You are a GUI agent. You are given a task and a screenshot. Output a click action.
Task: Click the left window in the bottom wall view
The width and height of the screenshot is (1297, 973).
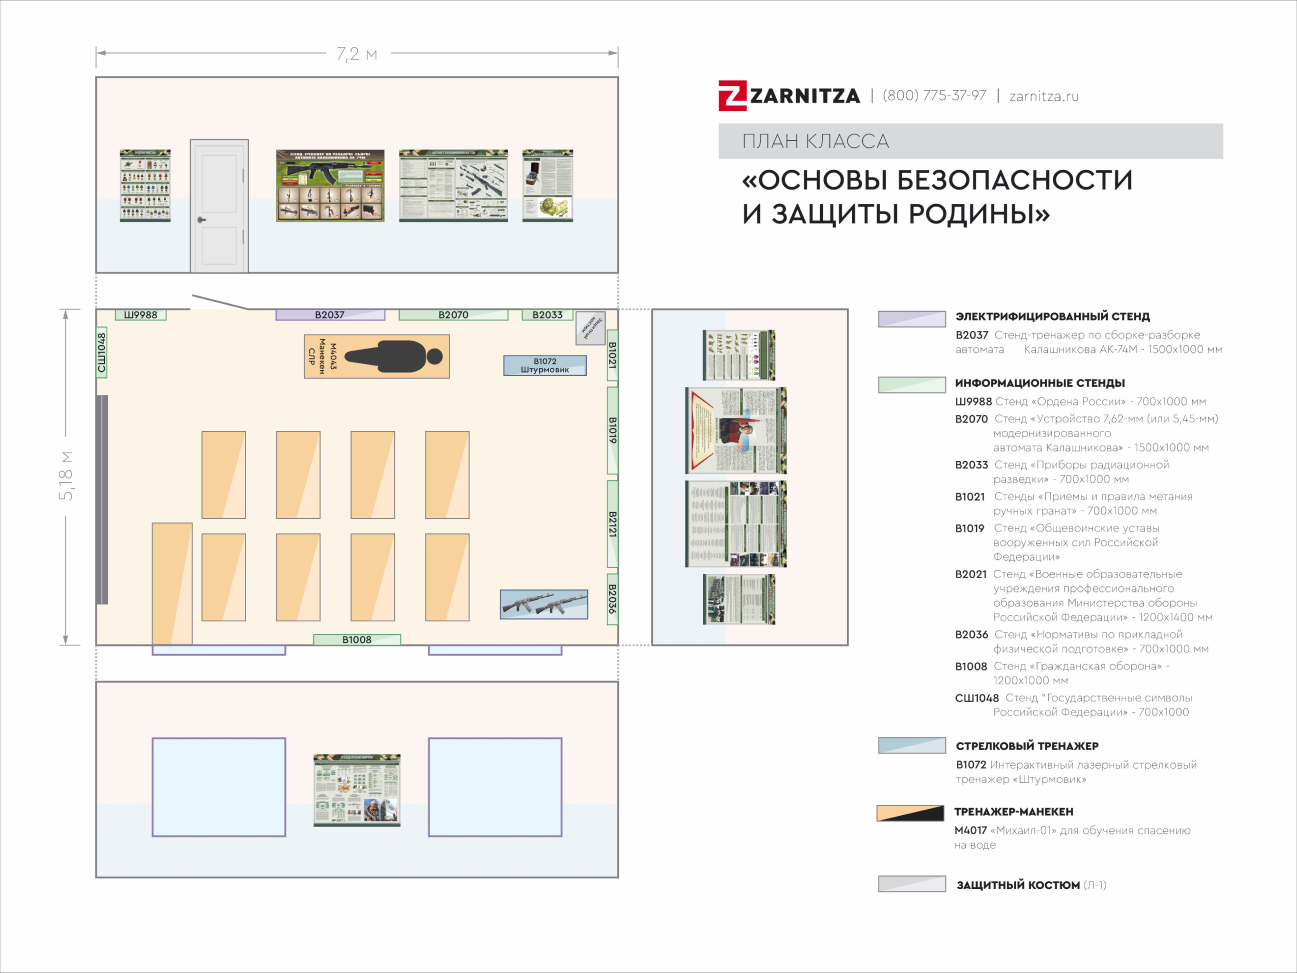218,786
